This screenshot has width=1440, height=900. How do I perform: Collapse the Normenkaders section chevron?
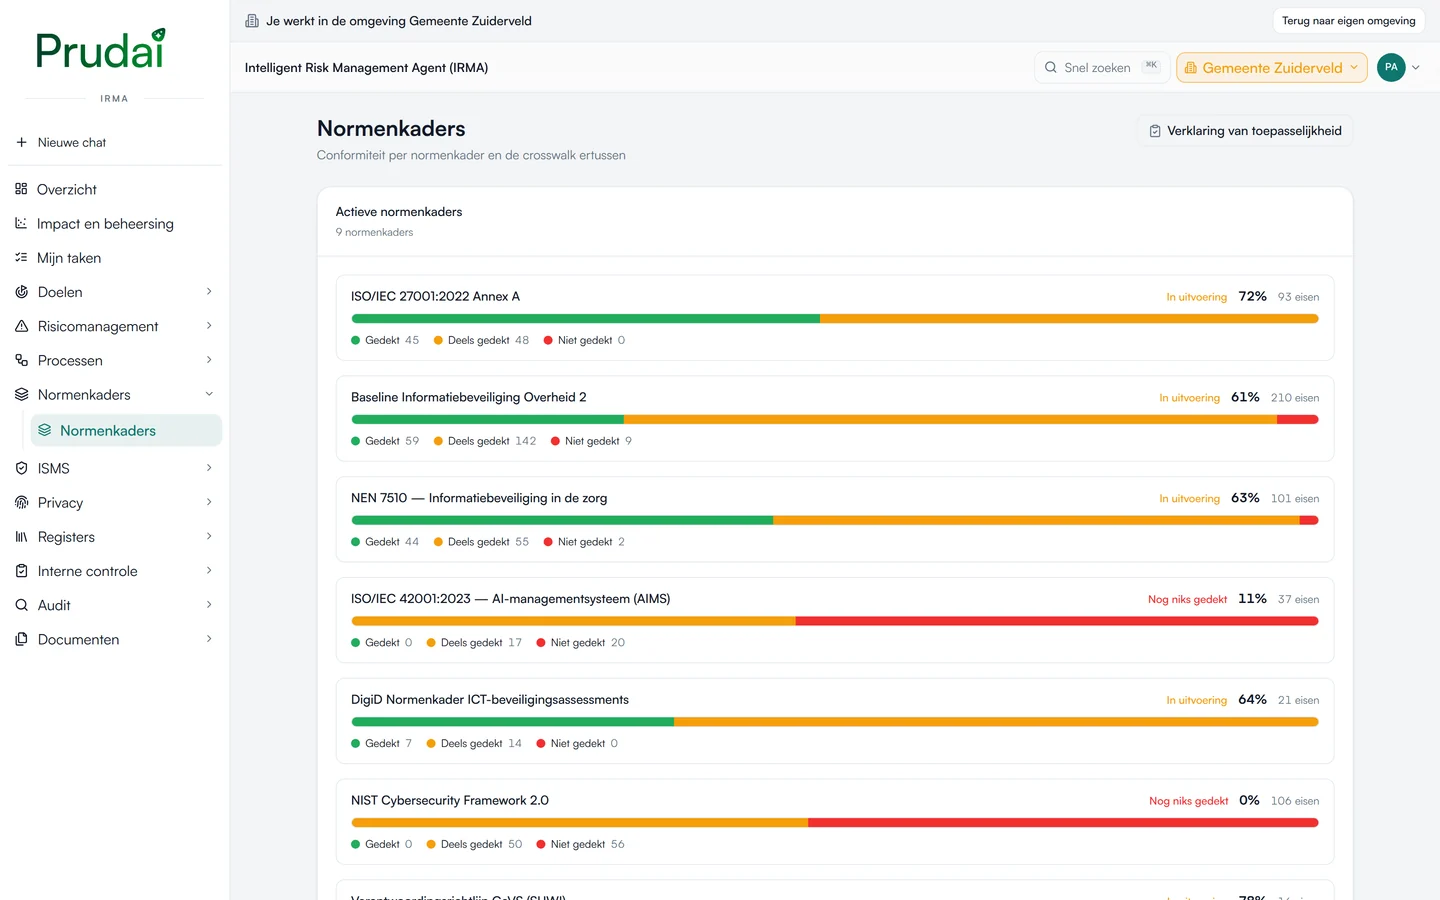click(x=209, y=394)
